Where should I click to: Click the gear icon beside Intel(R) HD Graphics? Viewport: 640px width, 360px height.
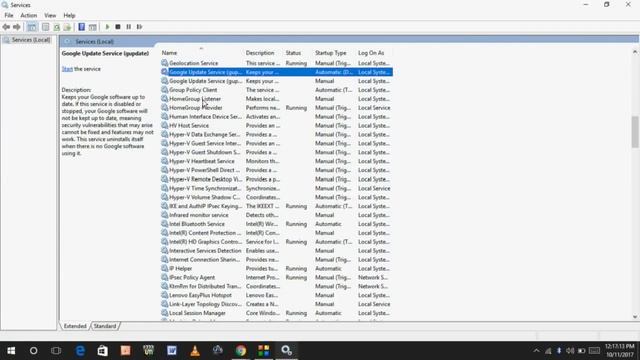tap(164, 242)
